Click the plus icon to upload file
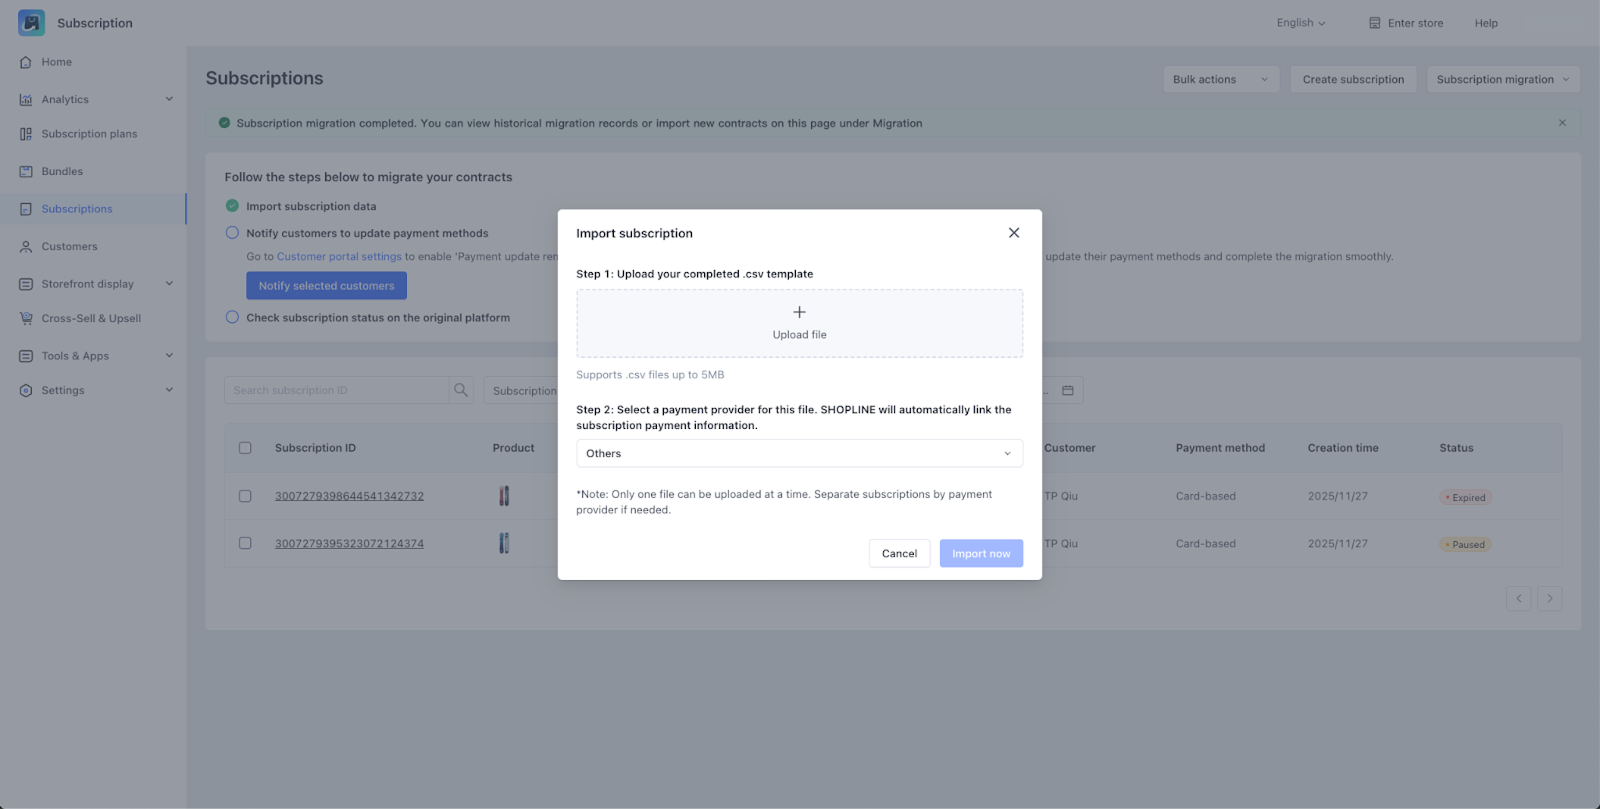 click(x=799, y=312)
